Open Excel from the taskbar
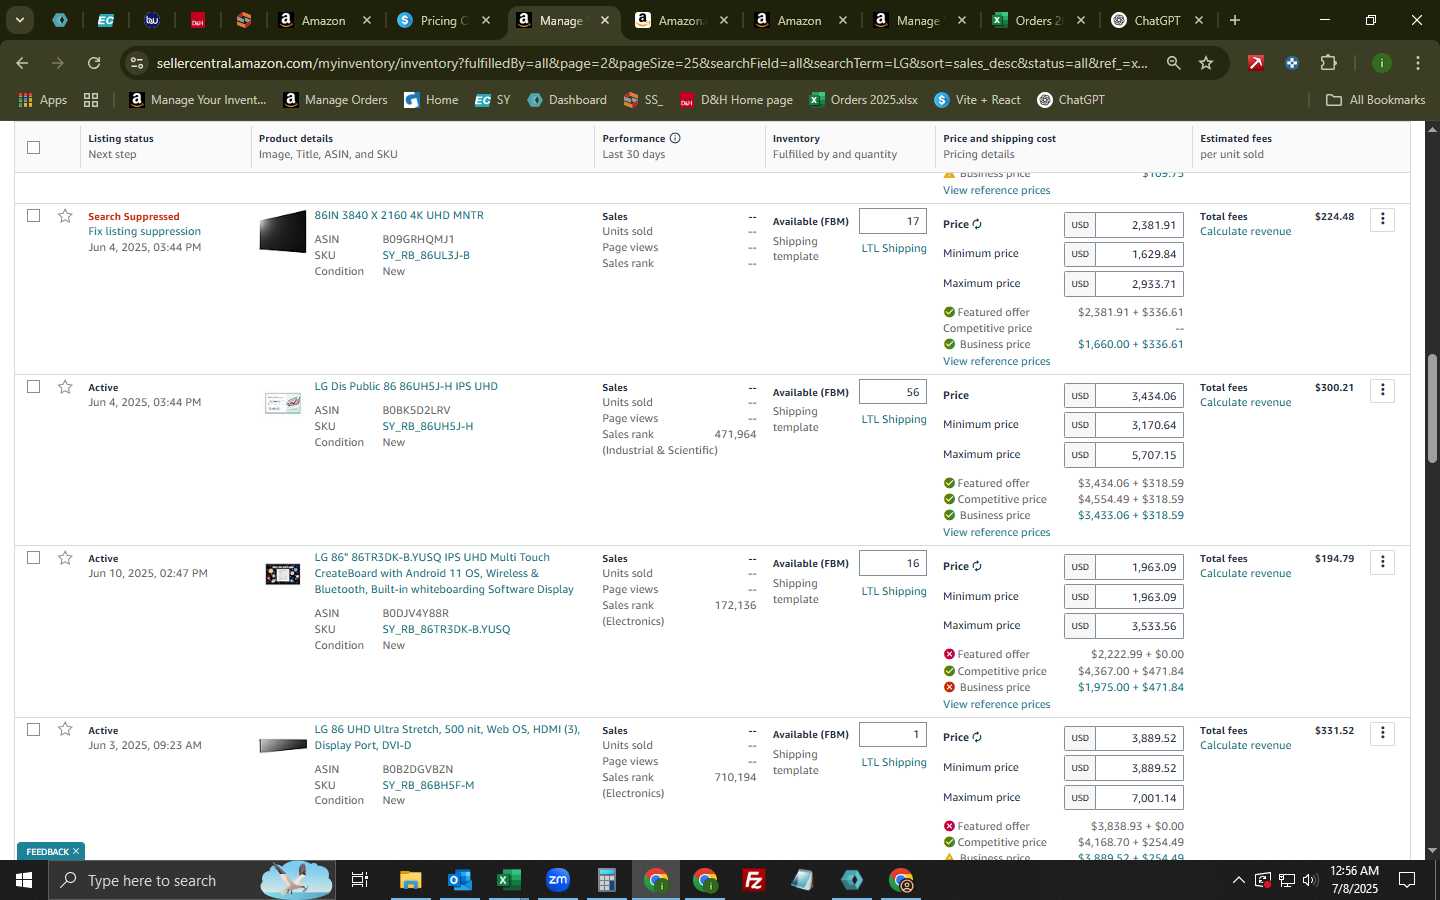Image resolution: width=1440 pixels, height=900 pixels. click(508, 880)
